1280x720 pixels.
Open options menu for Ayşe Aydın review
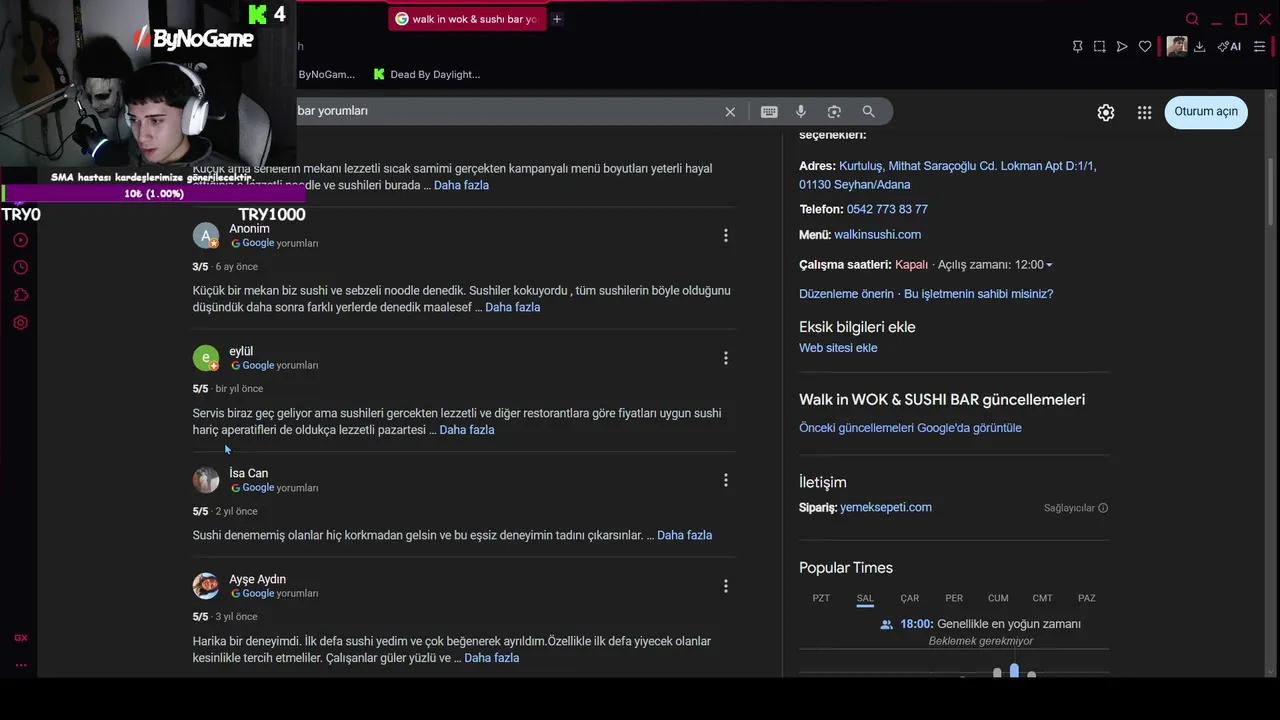point(726,586)
